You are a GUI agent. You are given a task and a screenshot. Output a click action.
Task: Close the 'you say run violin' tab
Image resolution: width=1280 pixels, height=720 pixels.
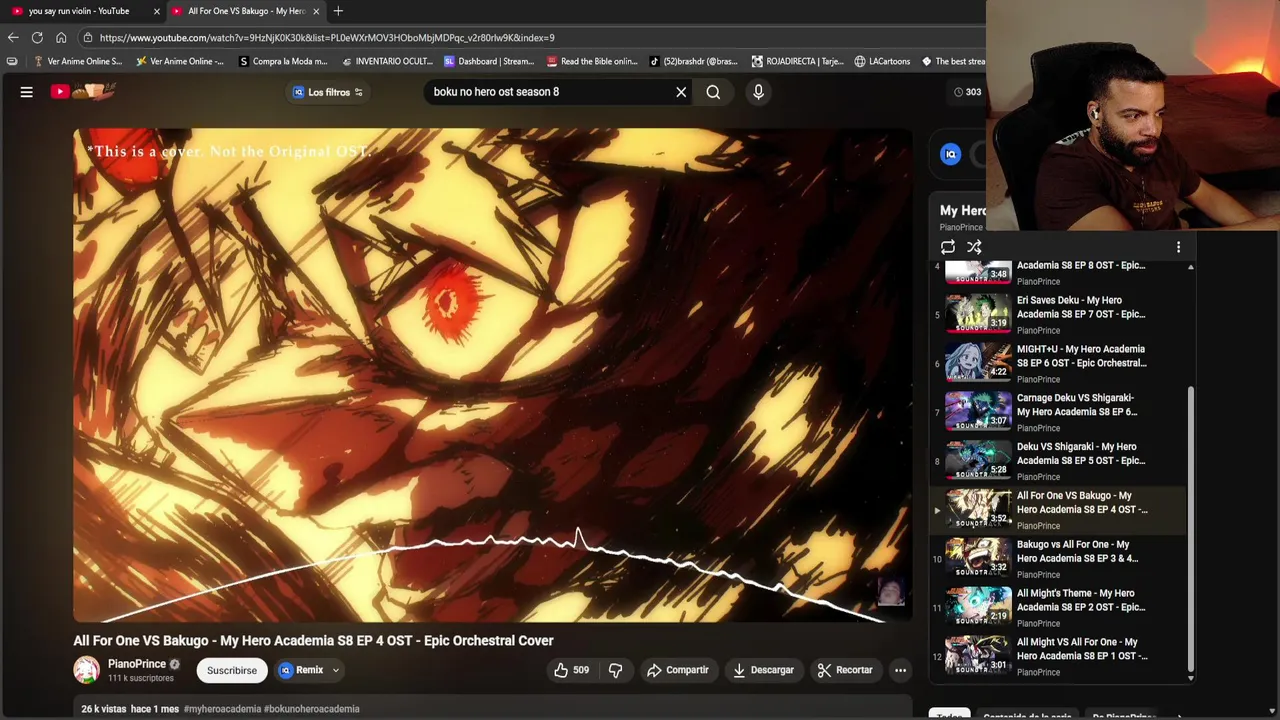[x=156, y=11]
